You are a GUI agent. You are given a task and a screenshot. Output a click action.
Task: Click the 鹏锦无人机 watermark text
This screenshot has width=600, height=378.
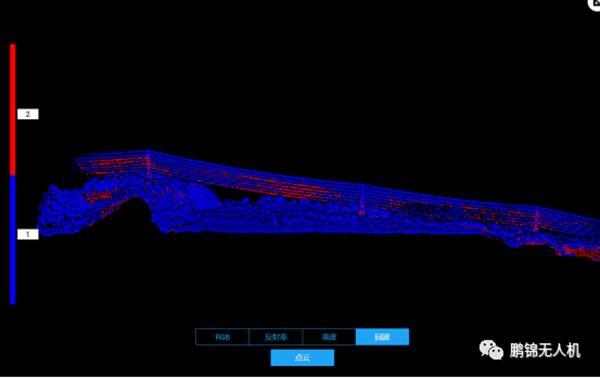(545, 350)
